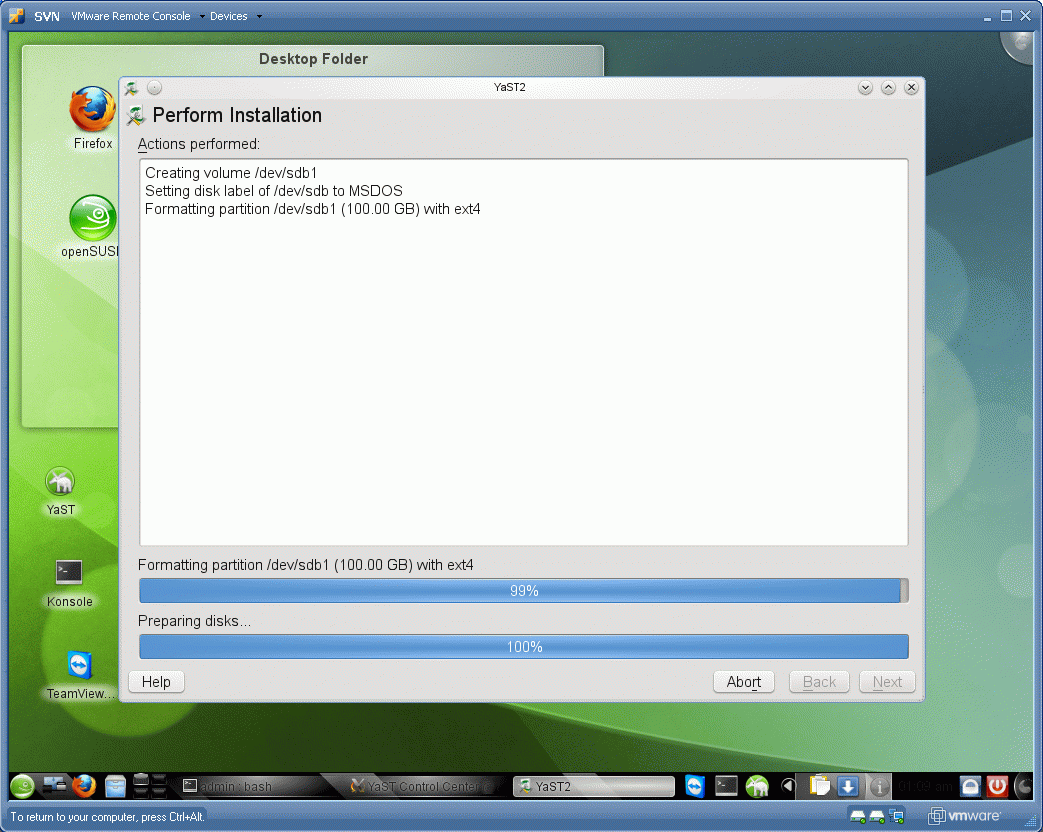This screenshot has width=1043, height=832.
Task: Click the vmware logo in status bar
Action: pos(964,816)
